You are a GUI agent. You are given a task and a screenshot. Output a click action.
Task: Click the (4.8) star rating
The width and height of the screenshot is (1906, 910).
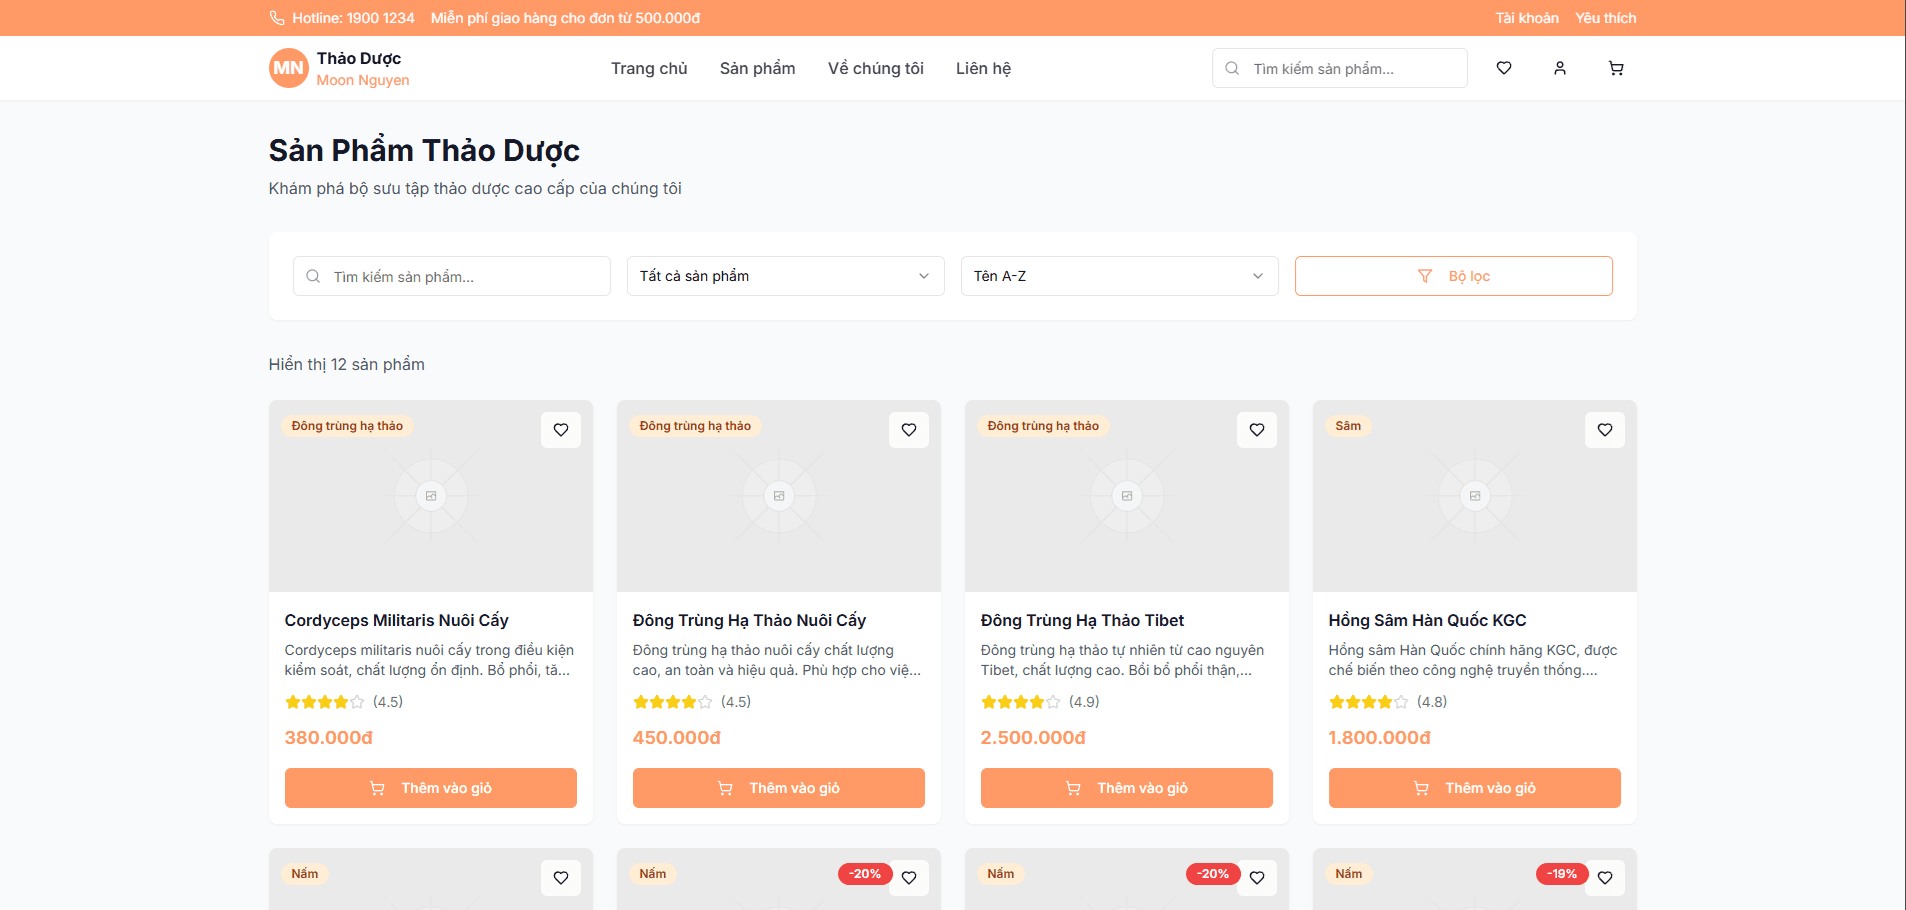click(1388, 702)
